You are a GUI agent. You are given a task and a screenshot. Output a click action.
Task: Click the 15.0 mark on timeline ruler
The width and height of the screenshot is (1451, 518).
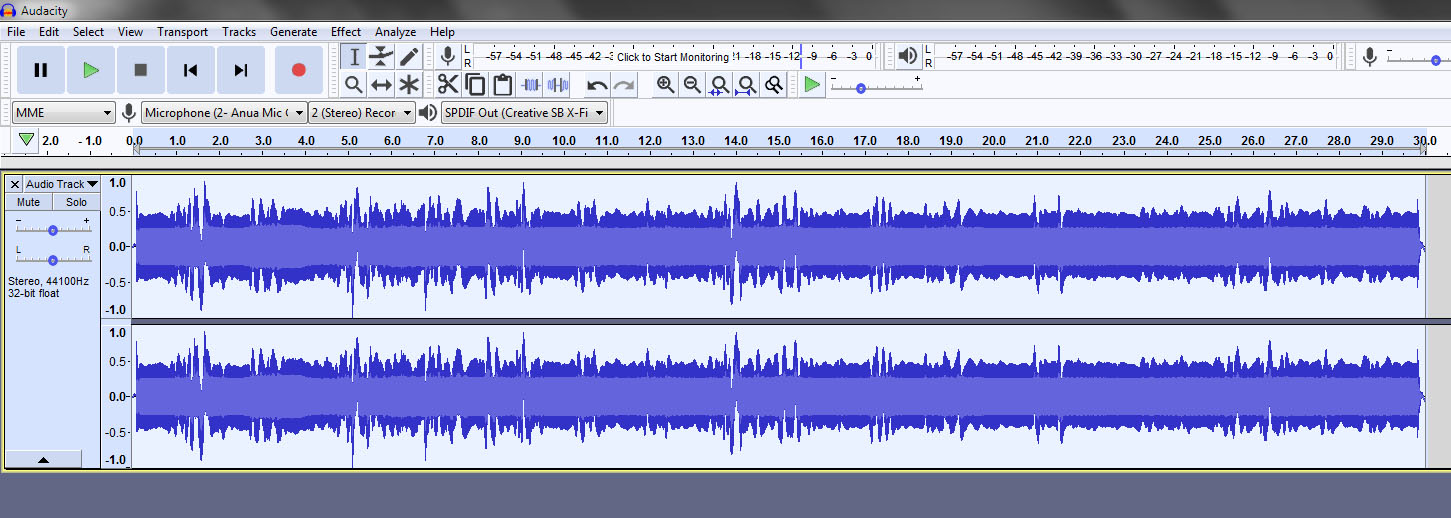[779, 142]
